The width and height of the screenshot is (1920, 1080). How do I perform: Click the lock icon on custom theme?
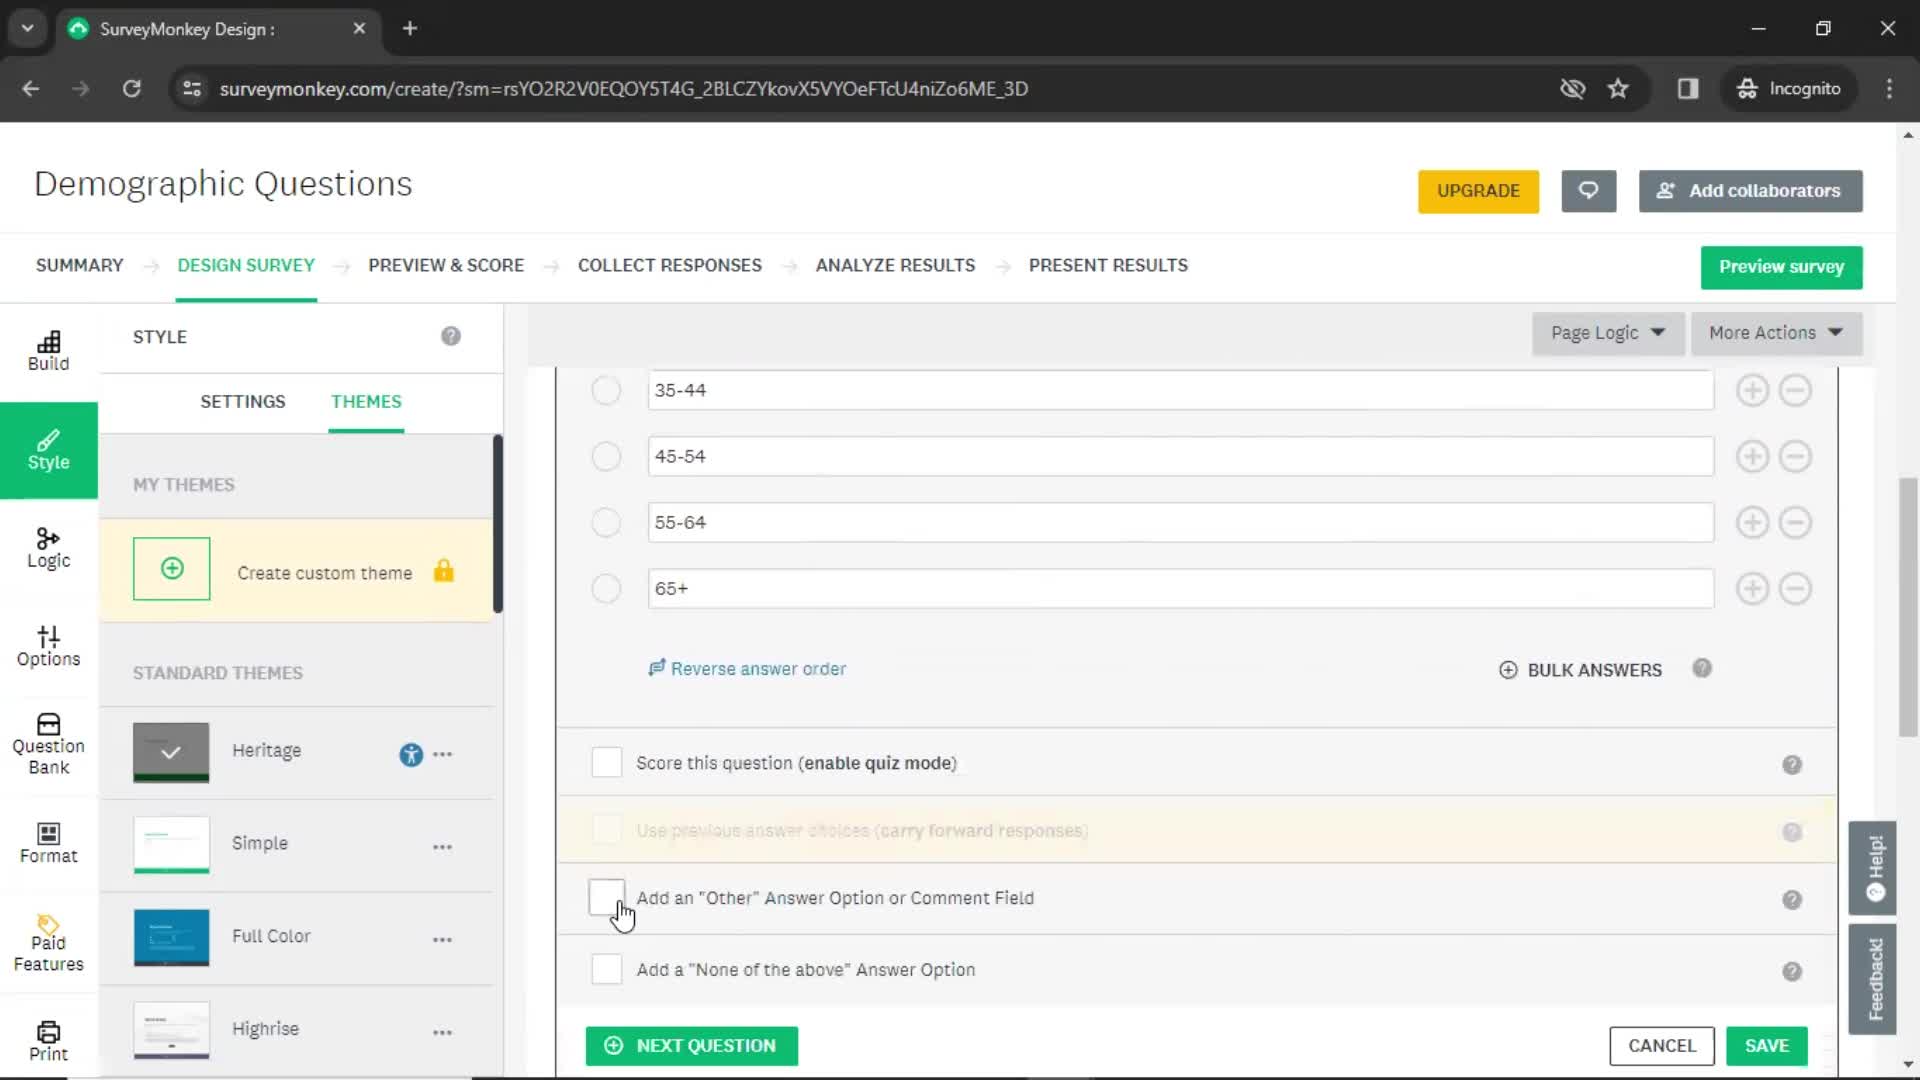click(x=444, y=571)
